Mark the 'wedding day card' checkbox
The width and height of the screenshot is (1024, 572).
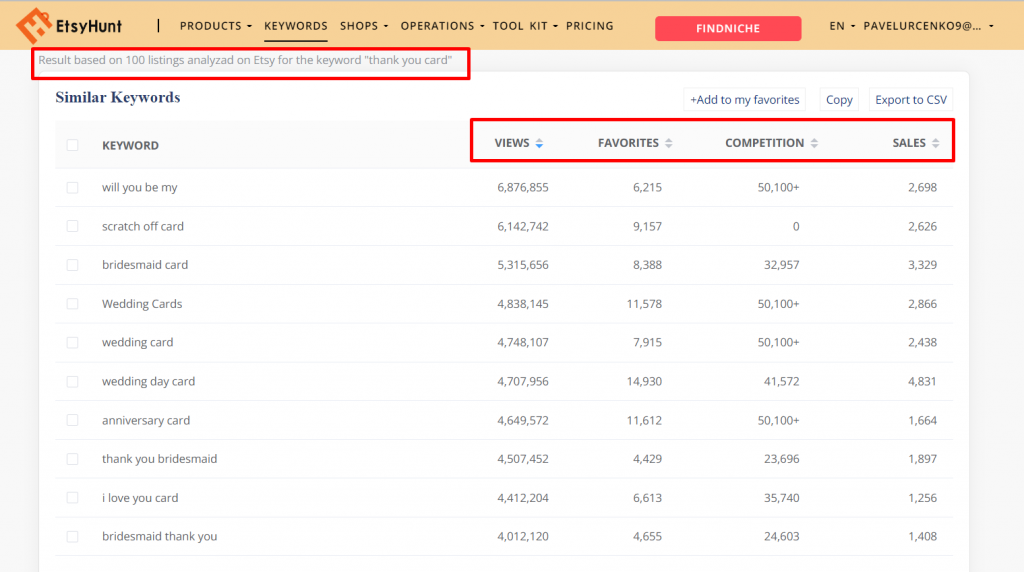pos(72,382)
